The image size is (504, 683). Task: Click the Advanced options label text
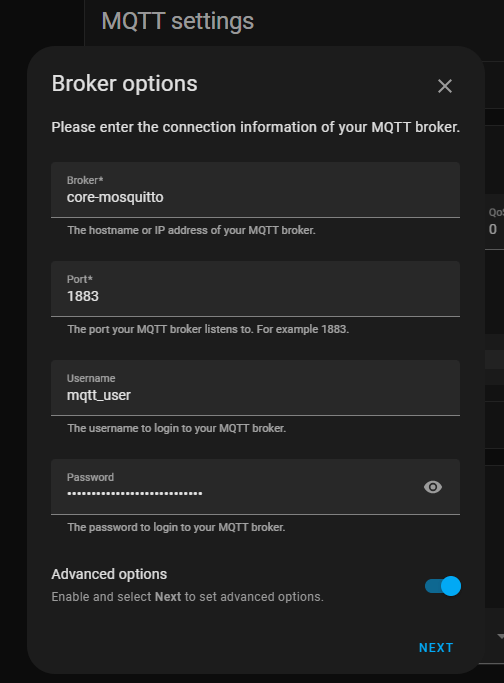(109, 574)
